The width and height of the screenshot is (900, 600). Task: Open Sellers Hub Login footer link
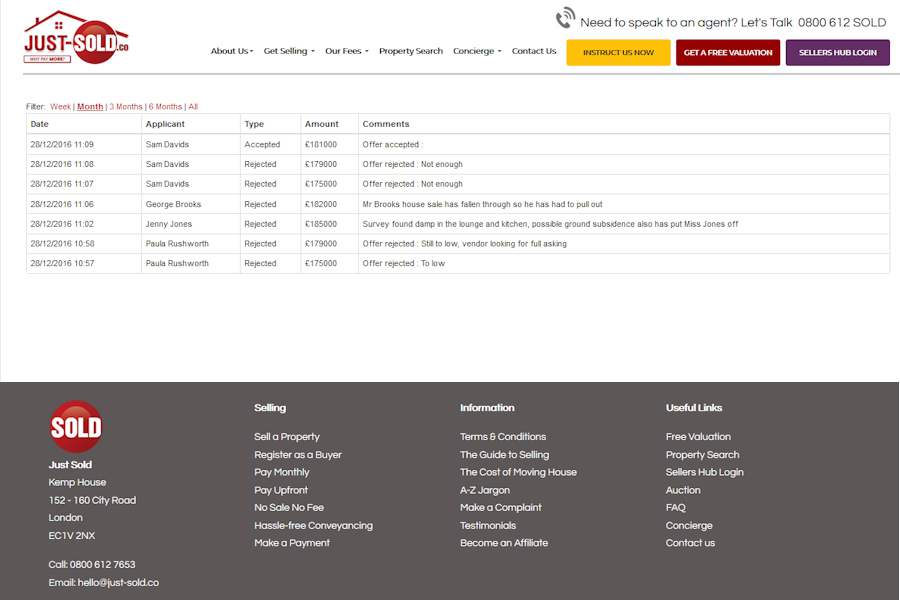click(x=705, y=473)
